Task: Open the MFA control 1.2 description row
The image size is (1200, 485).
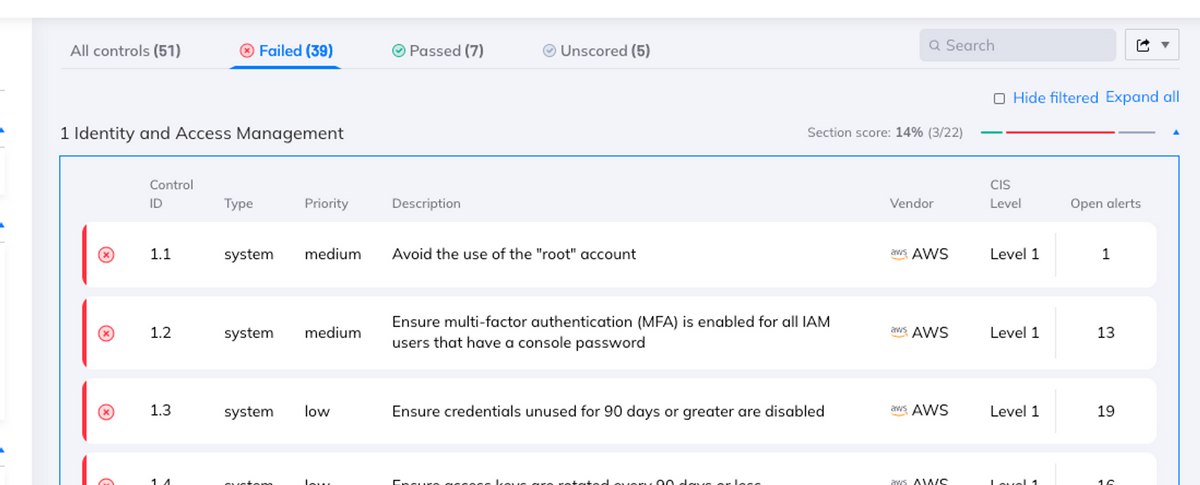Action: 610,333
